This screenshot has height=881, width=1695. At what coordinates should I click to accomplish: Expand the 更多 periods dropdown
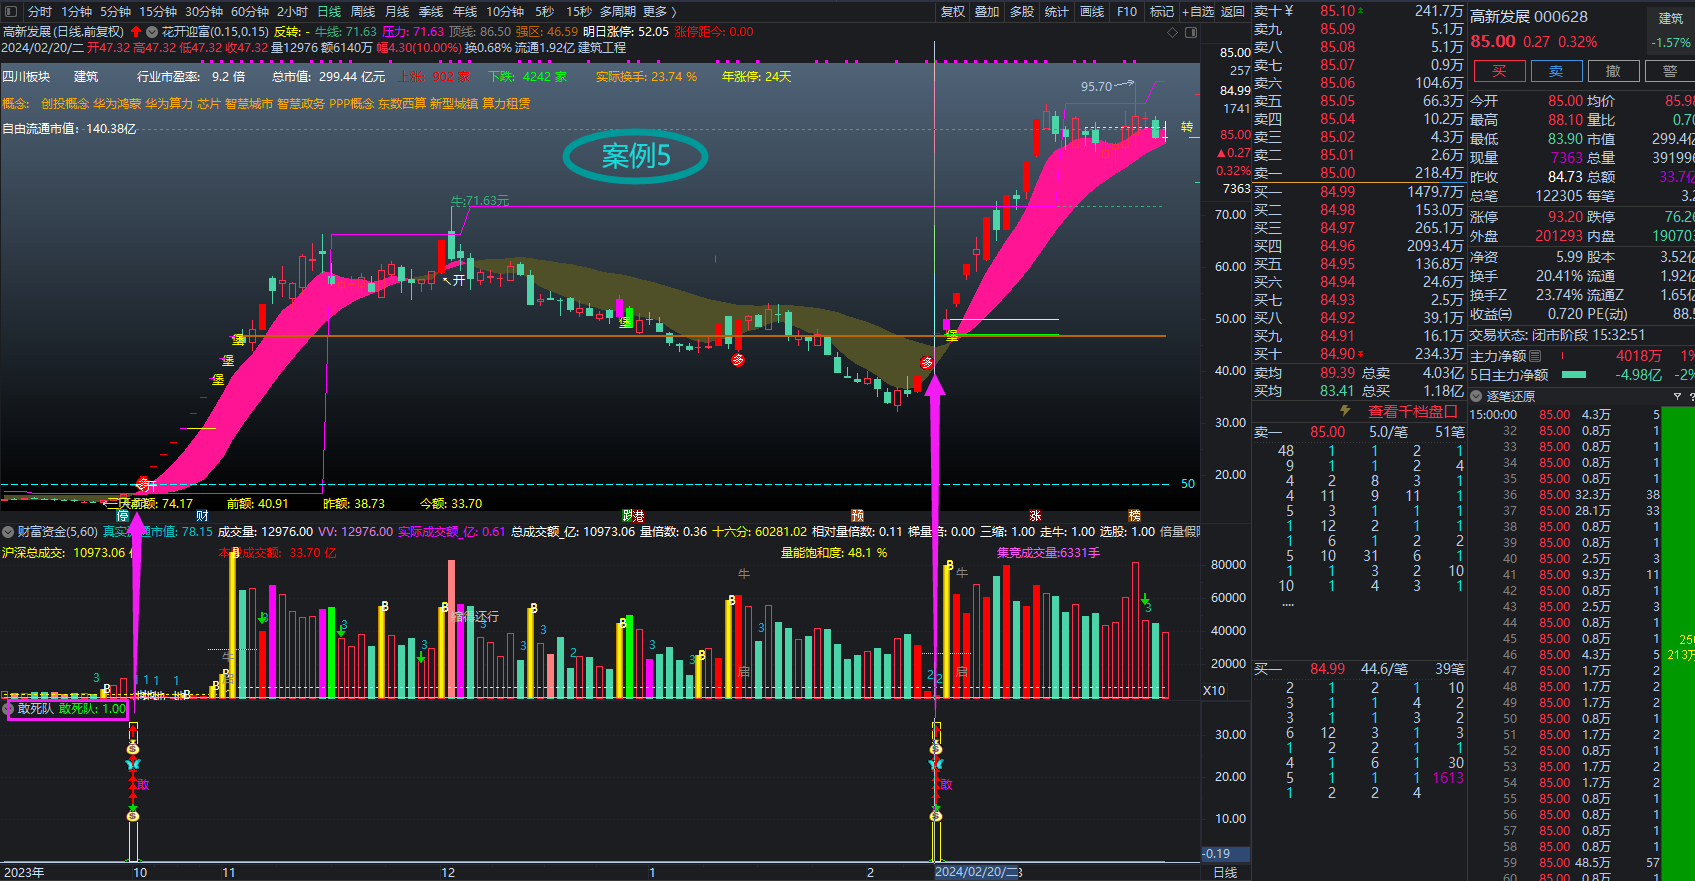click(659, 12)
